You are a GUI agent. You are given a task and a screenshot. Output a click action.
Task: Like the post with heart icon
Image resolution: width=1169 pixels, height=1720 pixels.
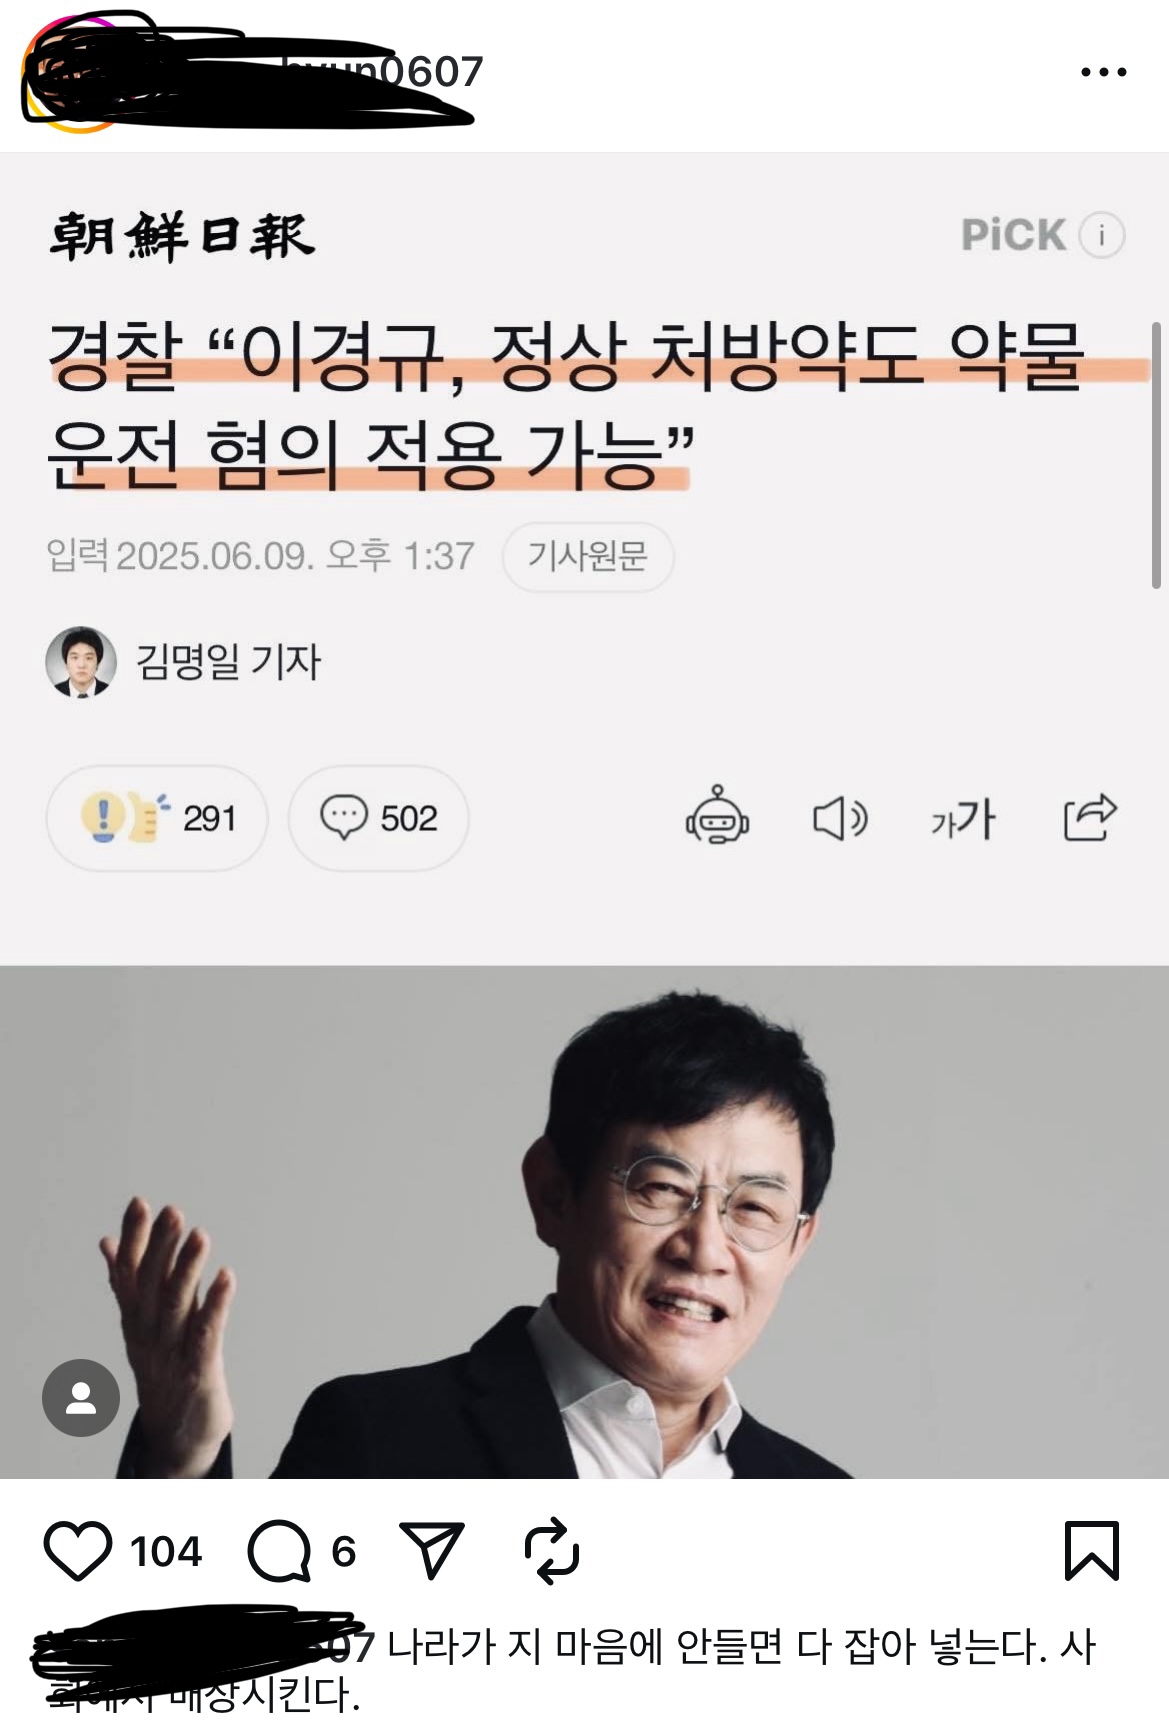pos(78,1551)
